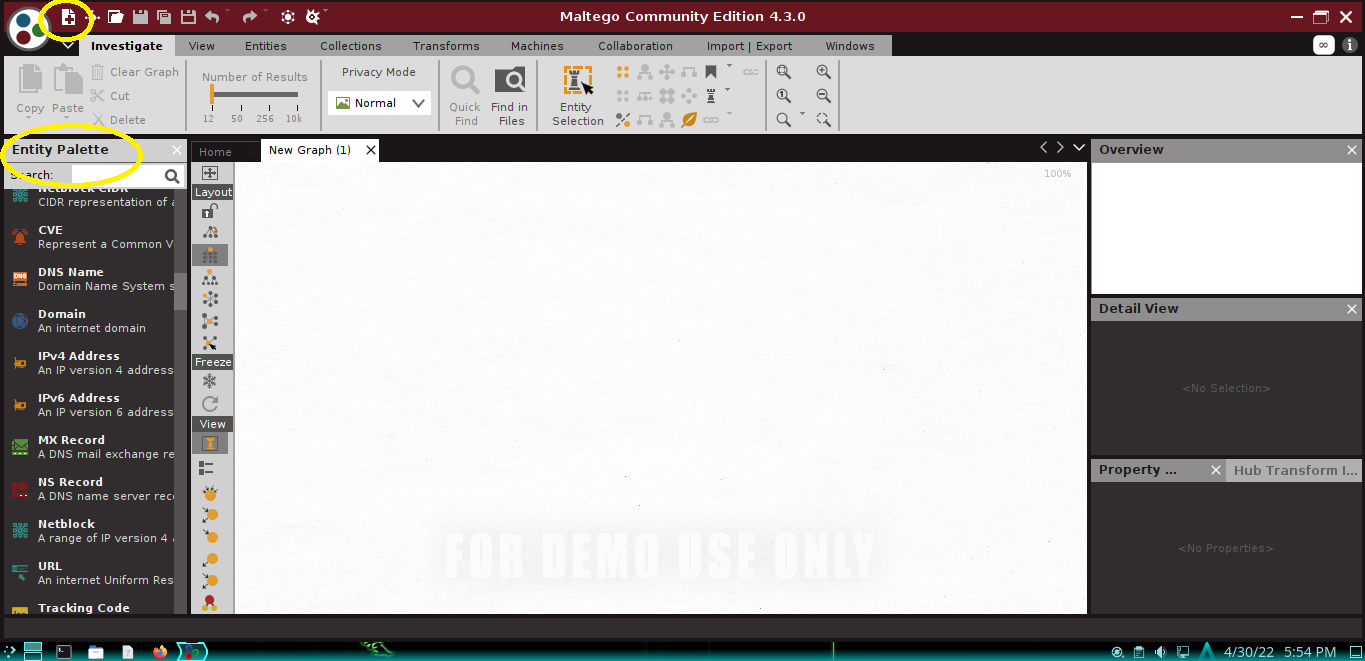Open the dropdown arrow beside bookmark flag
1365x661 pixels.
[729, 68]
